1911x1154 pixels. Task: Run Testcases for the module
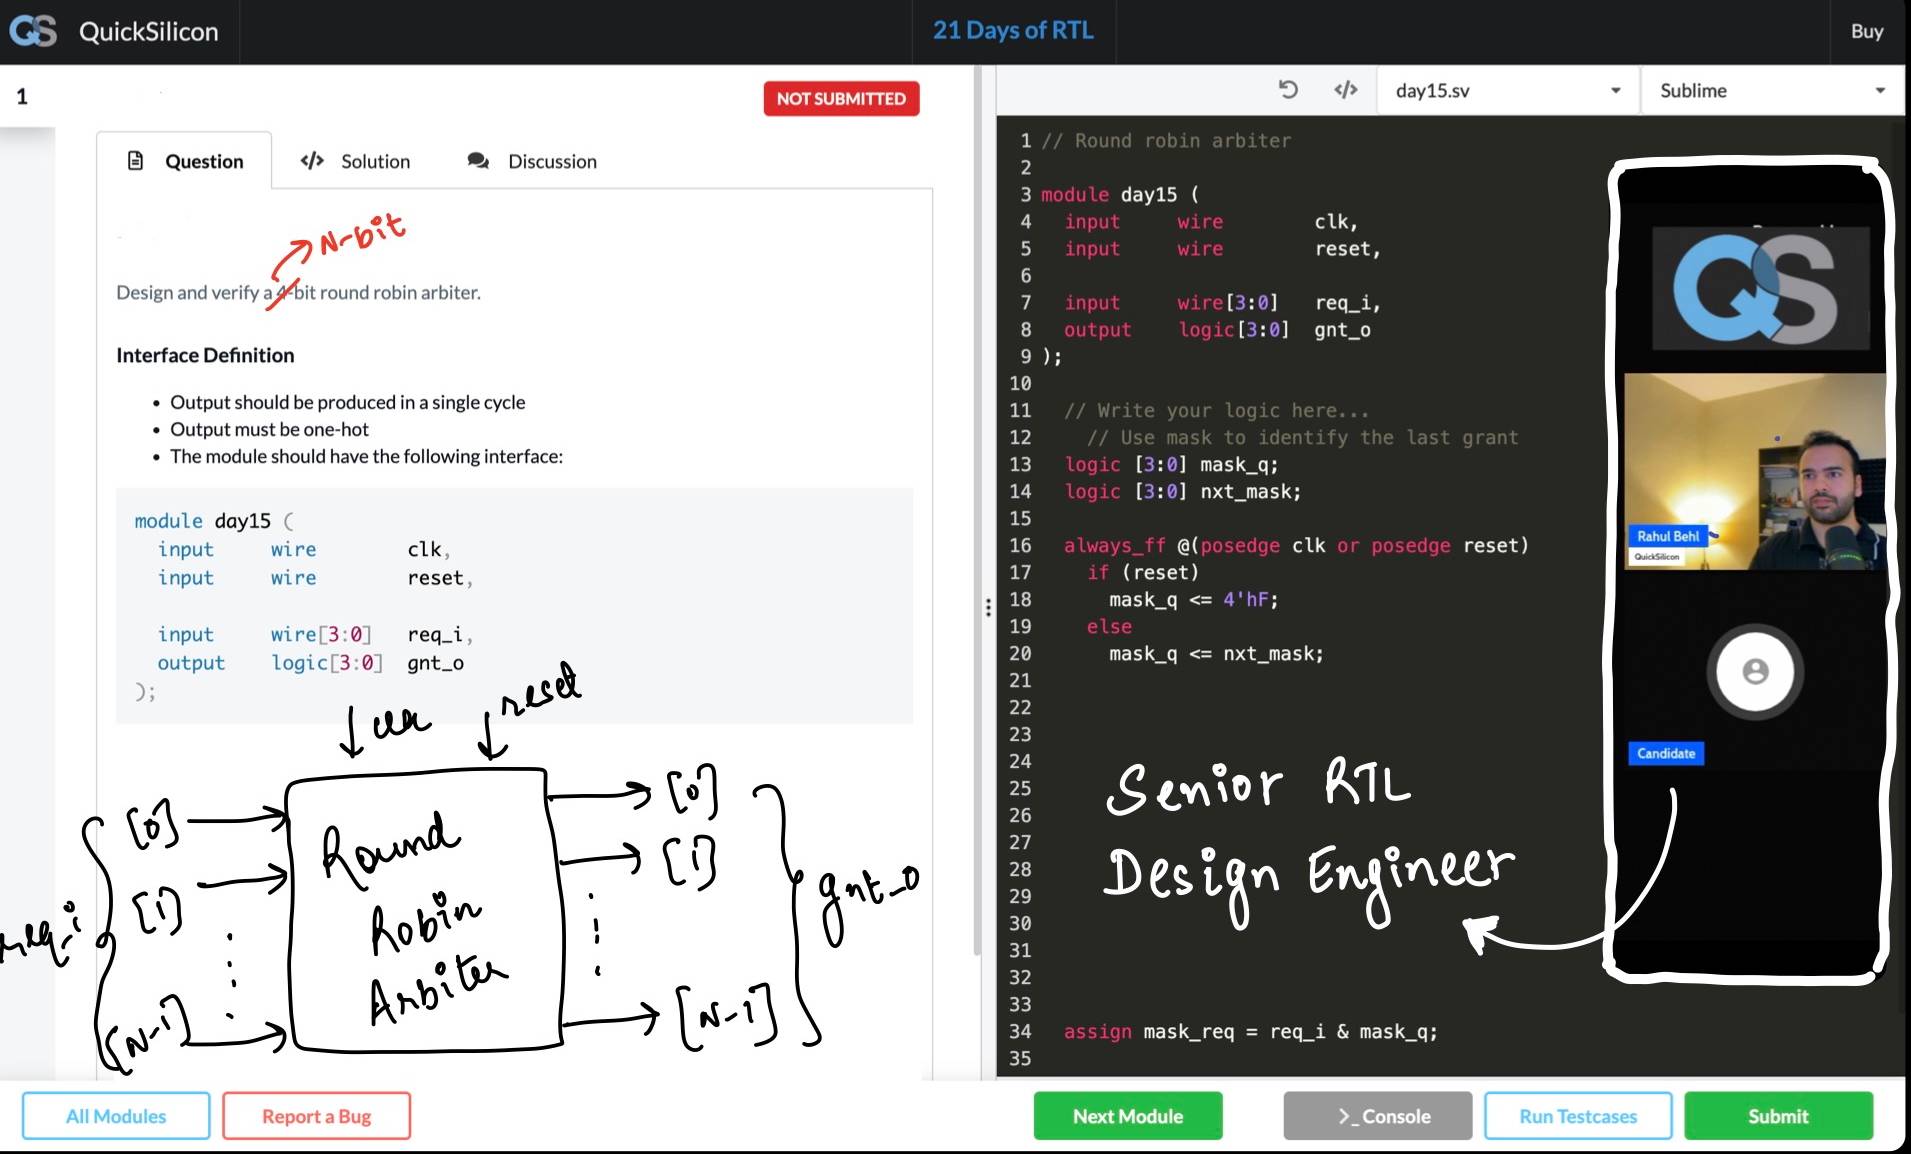[x=1577, y=1116]
